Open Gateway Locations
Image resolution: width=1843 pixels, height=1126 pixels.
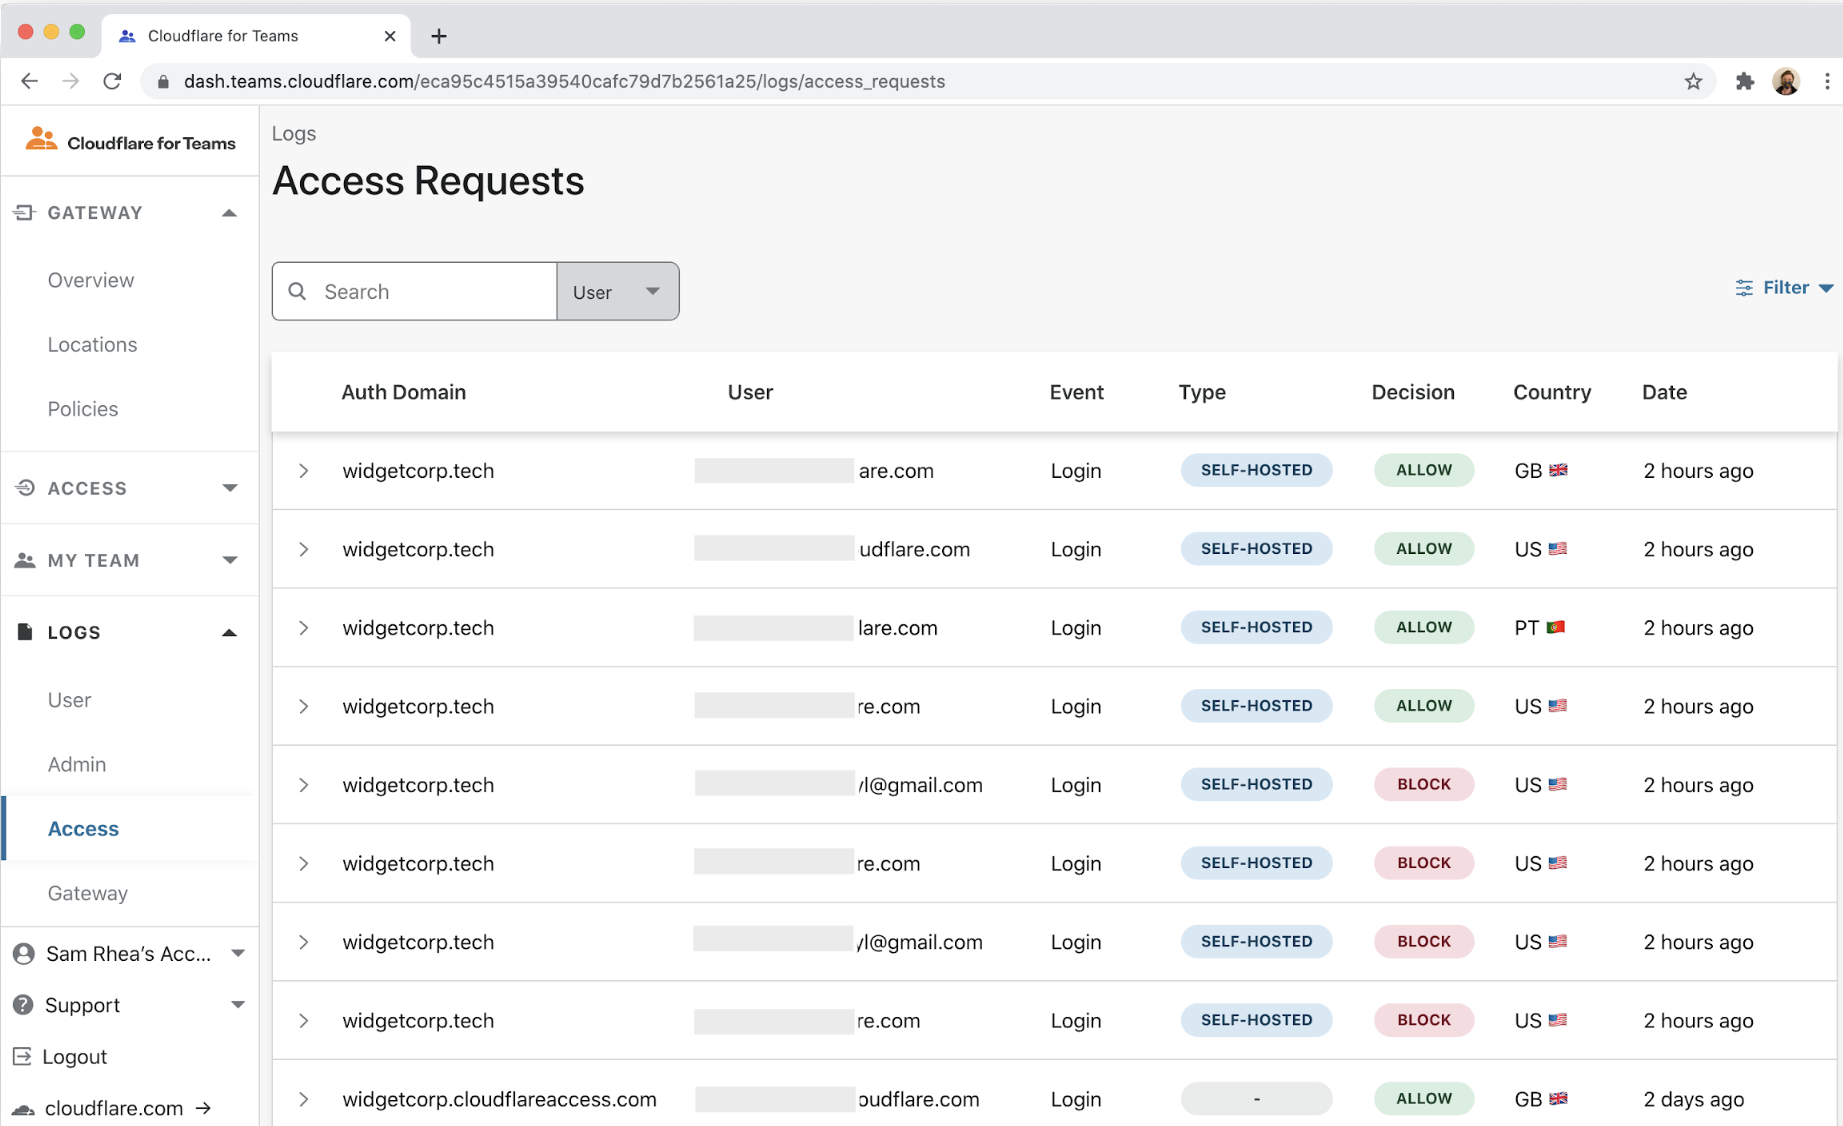92,344
